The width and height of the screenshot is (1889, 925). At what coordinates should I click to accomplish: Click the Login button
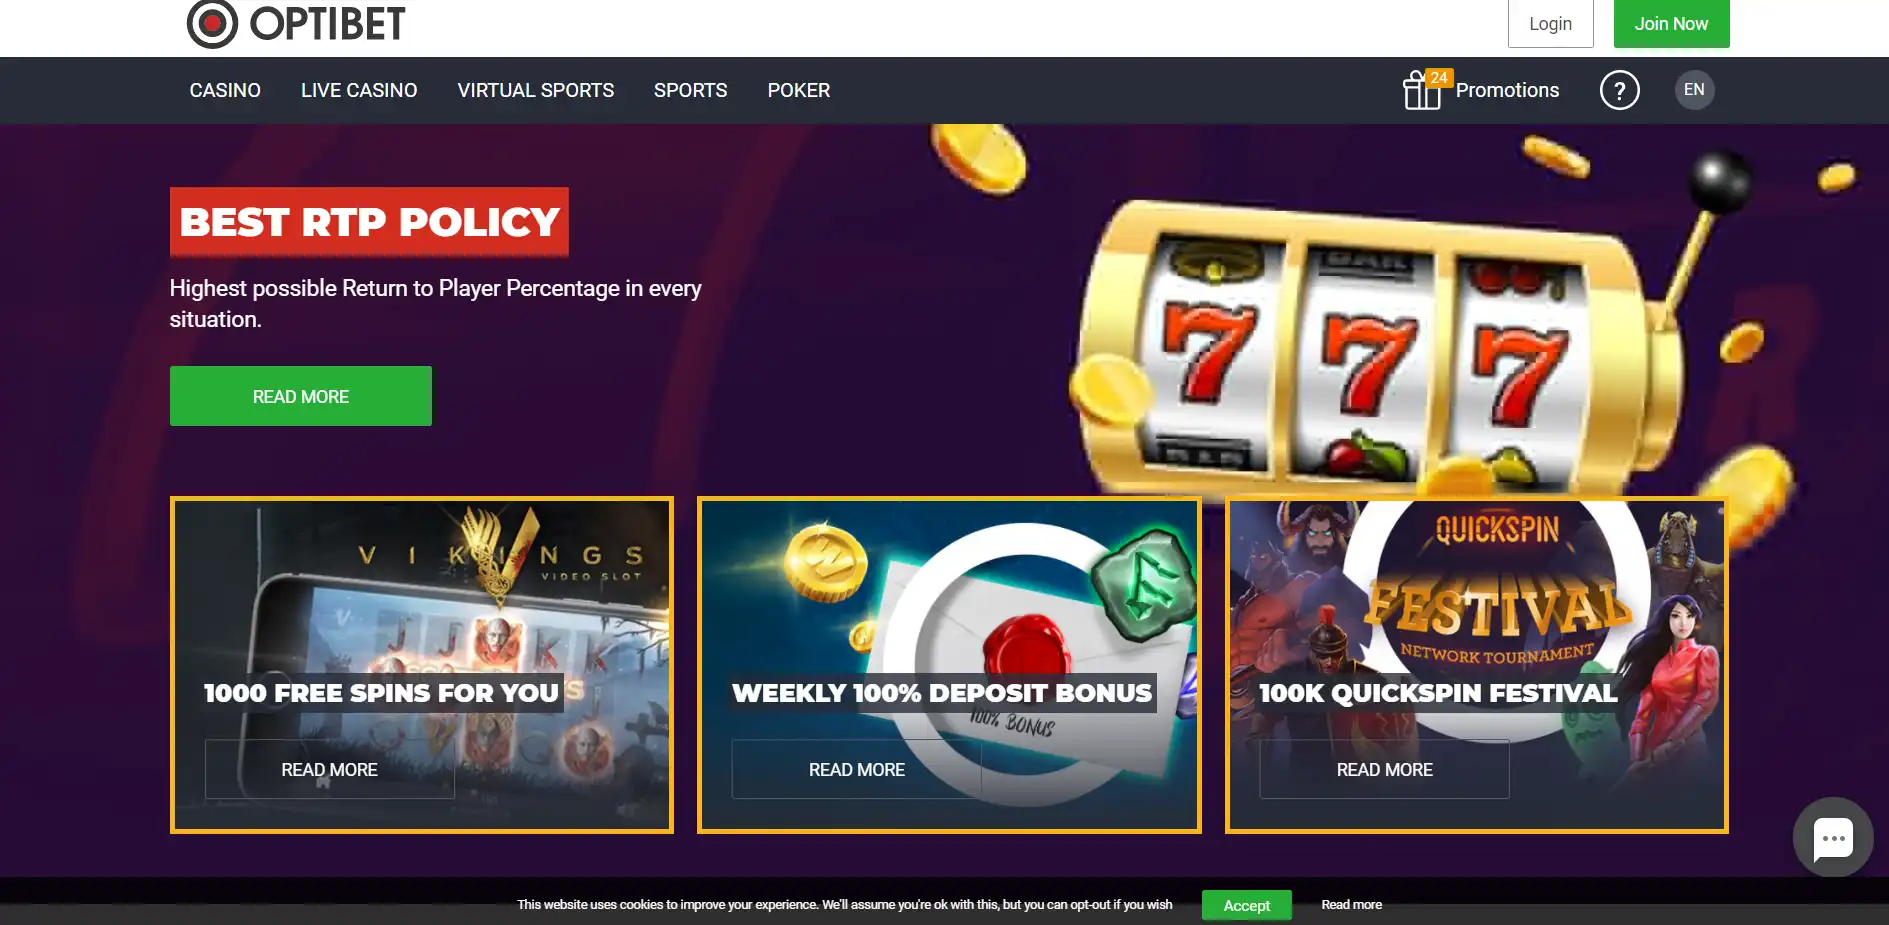[1550, 24]
